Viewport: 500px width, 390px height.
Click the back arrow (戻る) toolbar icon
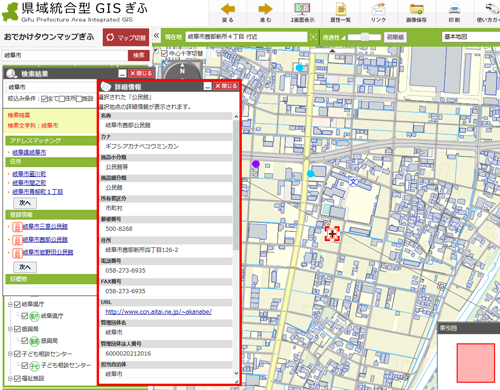click(228, 9)
